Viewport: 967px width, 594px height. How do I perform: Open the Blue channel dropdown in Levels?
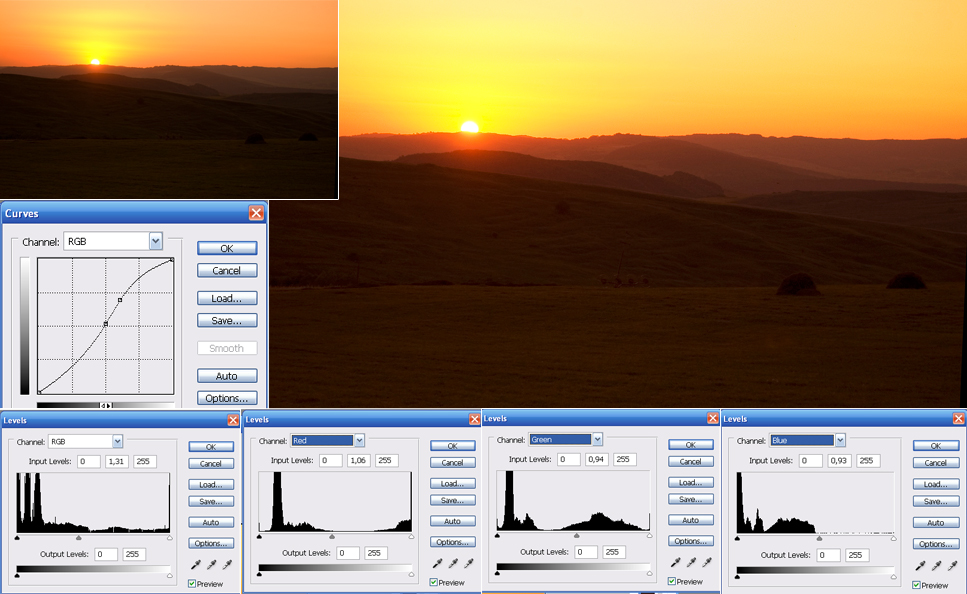839,440
